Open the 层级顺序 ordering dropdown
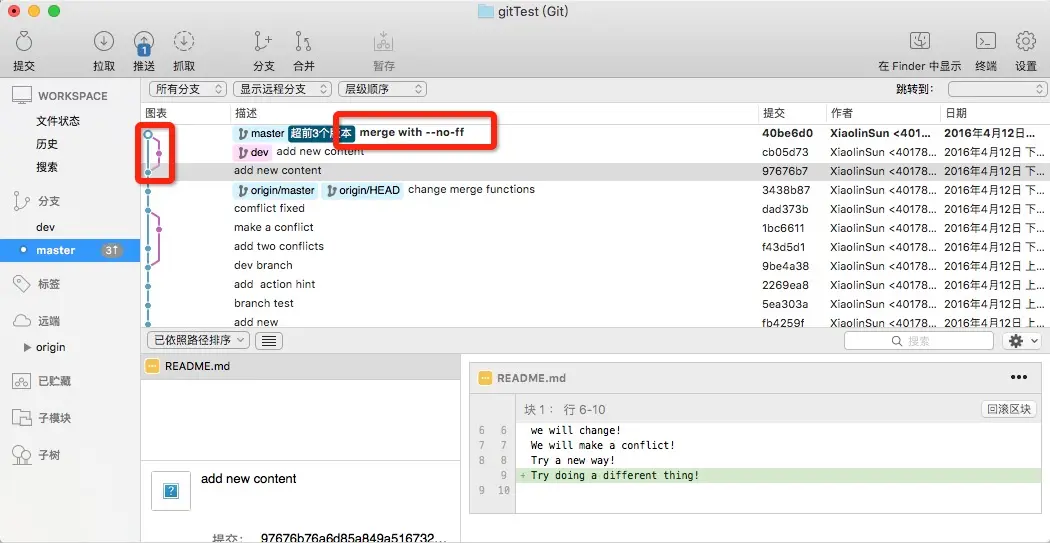This screenshot has height=543, width=1050. click(382, 88)
